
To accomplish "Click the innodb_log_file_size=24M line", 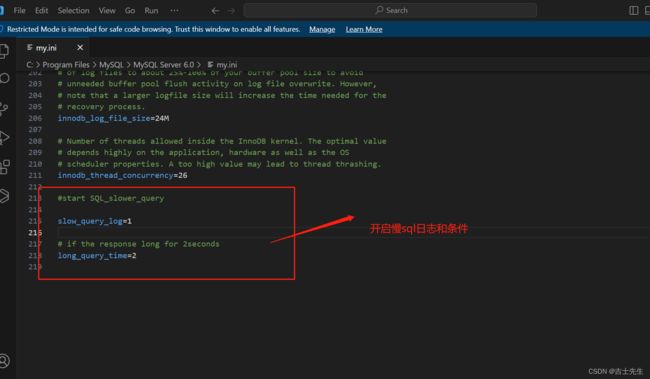I will click(113, 118).
